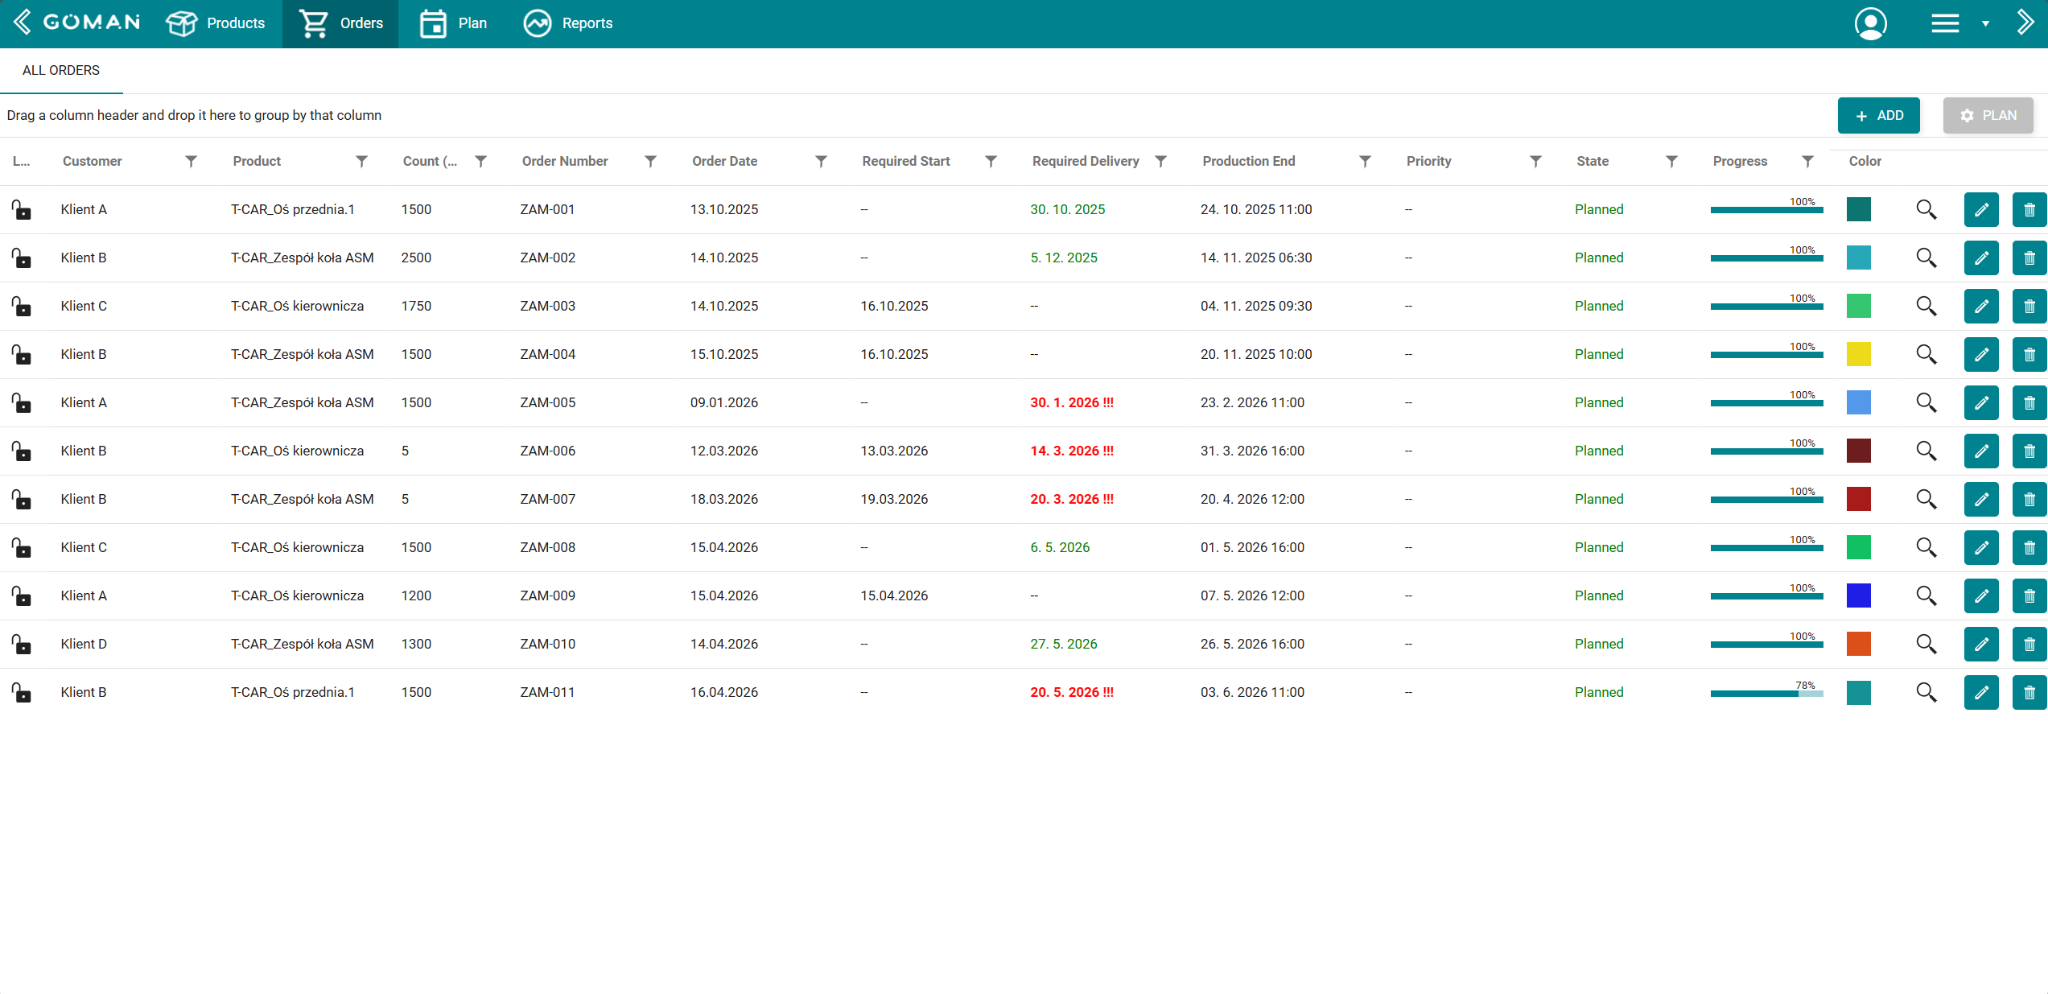Open the user account profile icon

(x=1871, y=23)
